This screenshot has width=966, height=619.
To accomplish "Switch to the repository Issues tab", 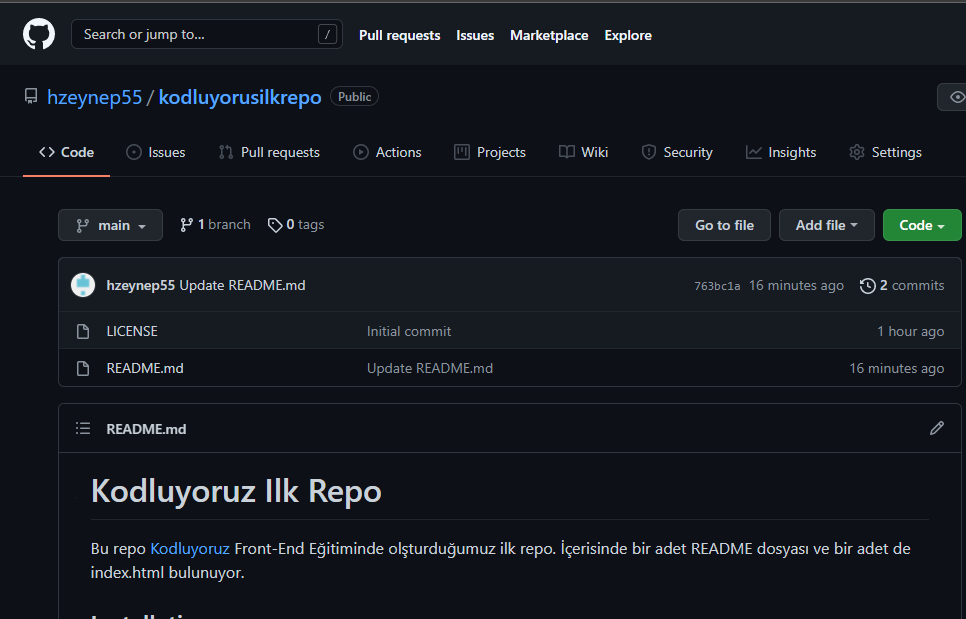I will click(156, 152).
